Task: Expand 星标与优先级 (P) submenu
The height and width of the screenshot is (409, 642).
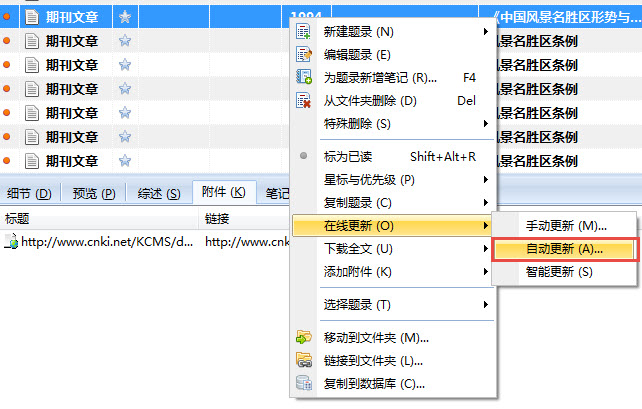Action: tap(393, 179)
